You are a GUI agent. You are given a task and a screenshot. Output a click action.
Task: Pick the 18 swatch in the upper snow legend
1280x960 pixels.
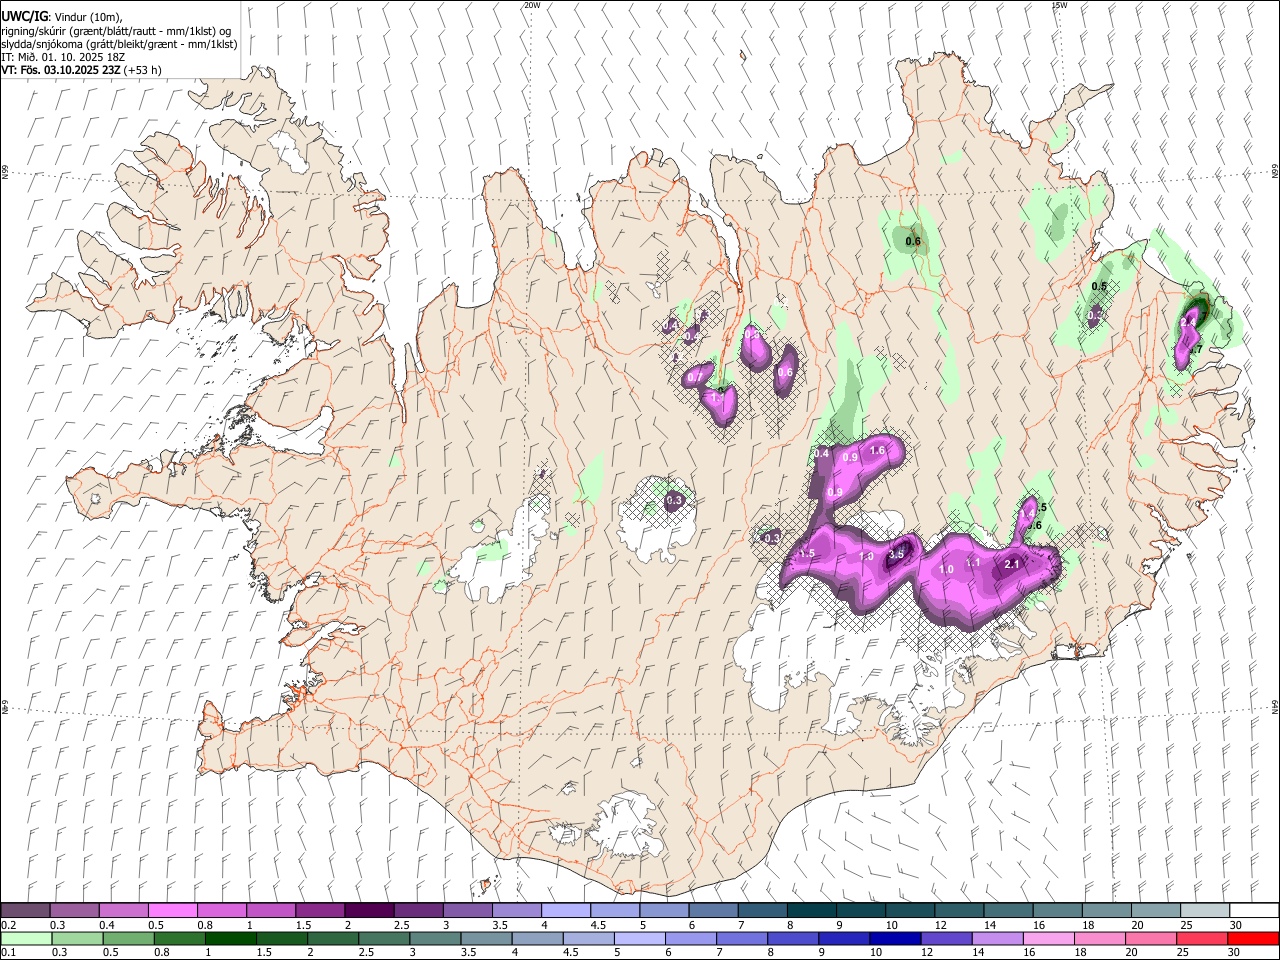1106,910
